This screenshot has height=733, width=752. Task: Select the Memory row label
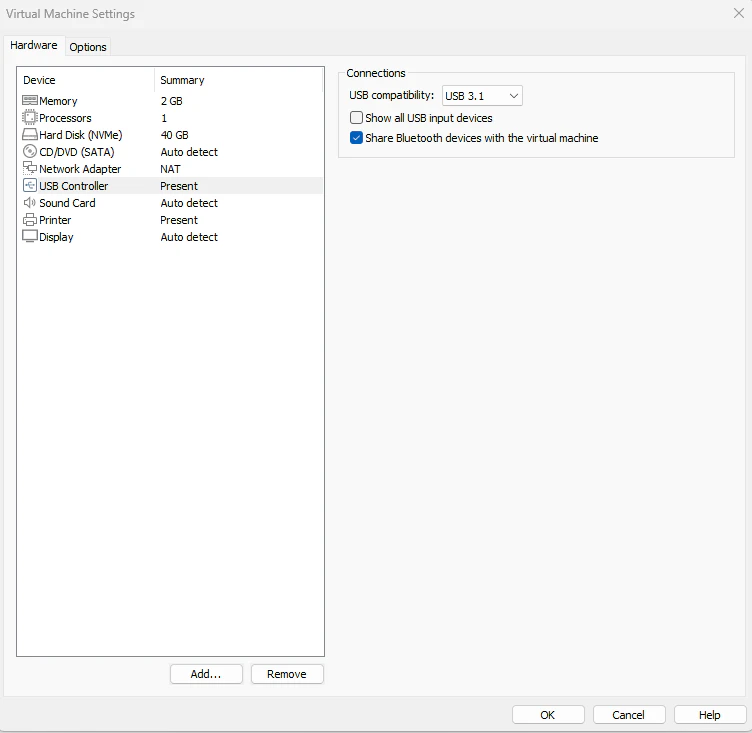pos(58,101)
